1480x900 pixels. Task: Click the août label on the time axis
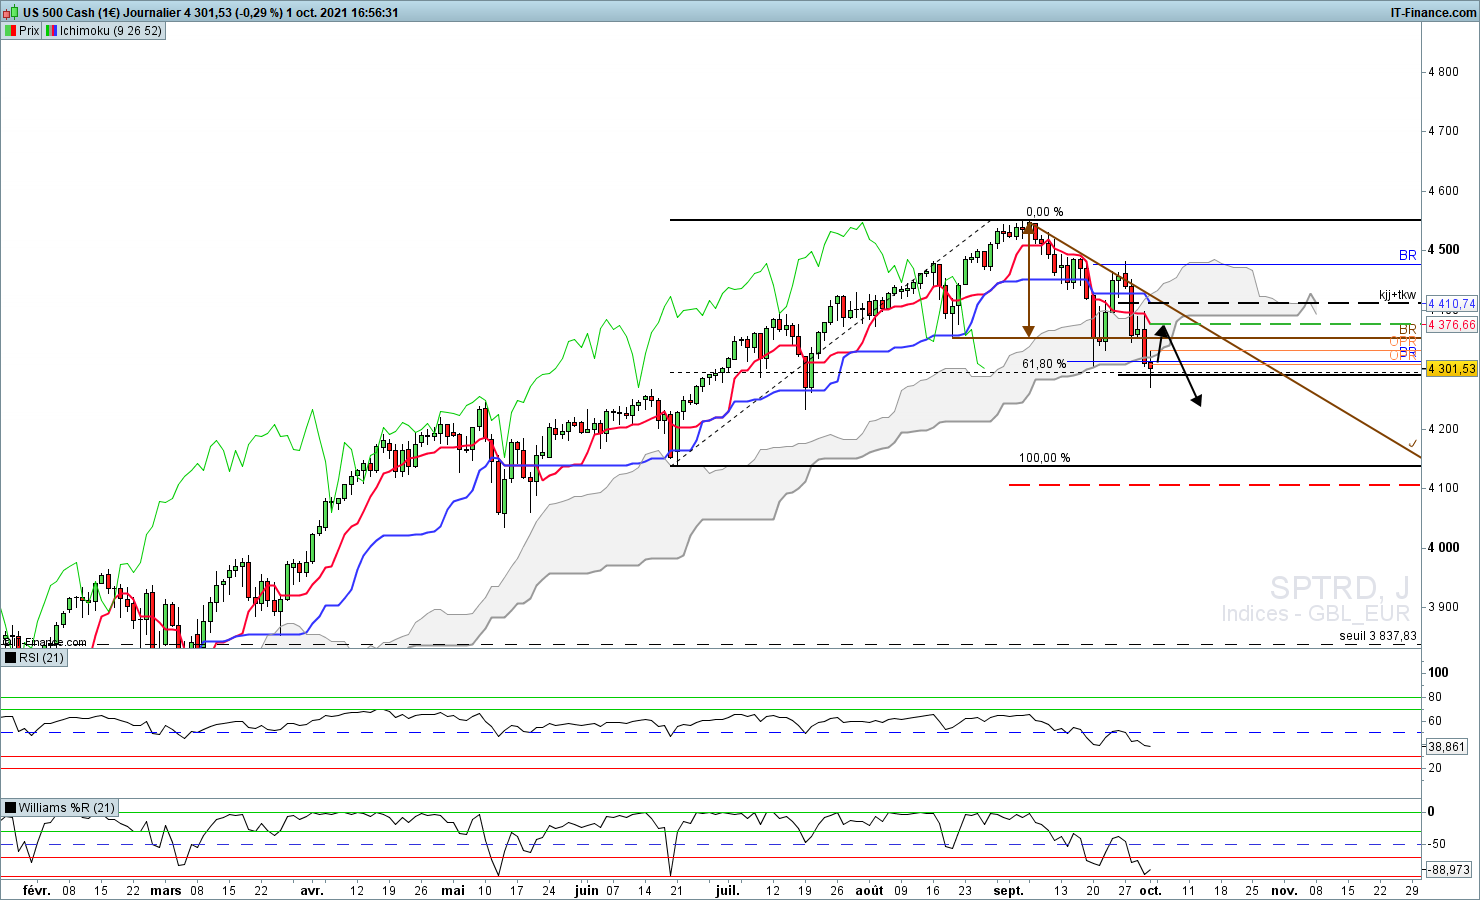coord(870,890)
